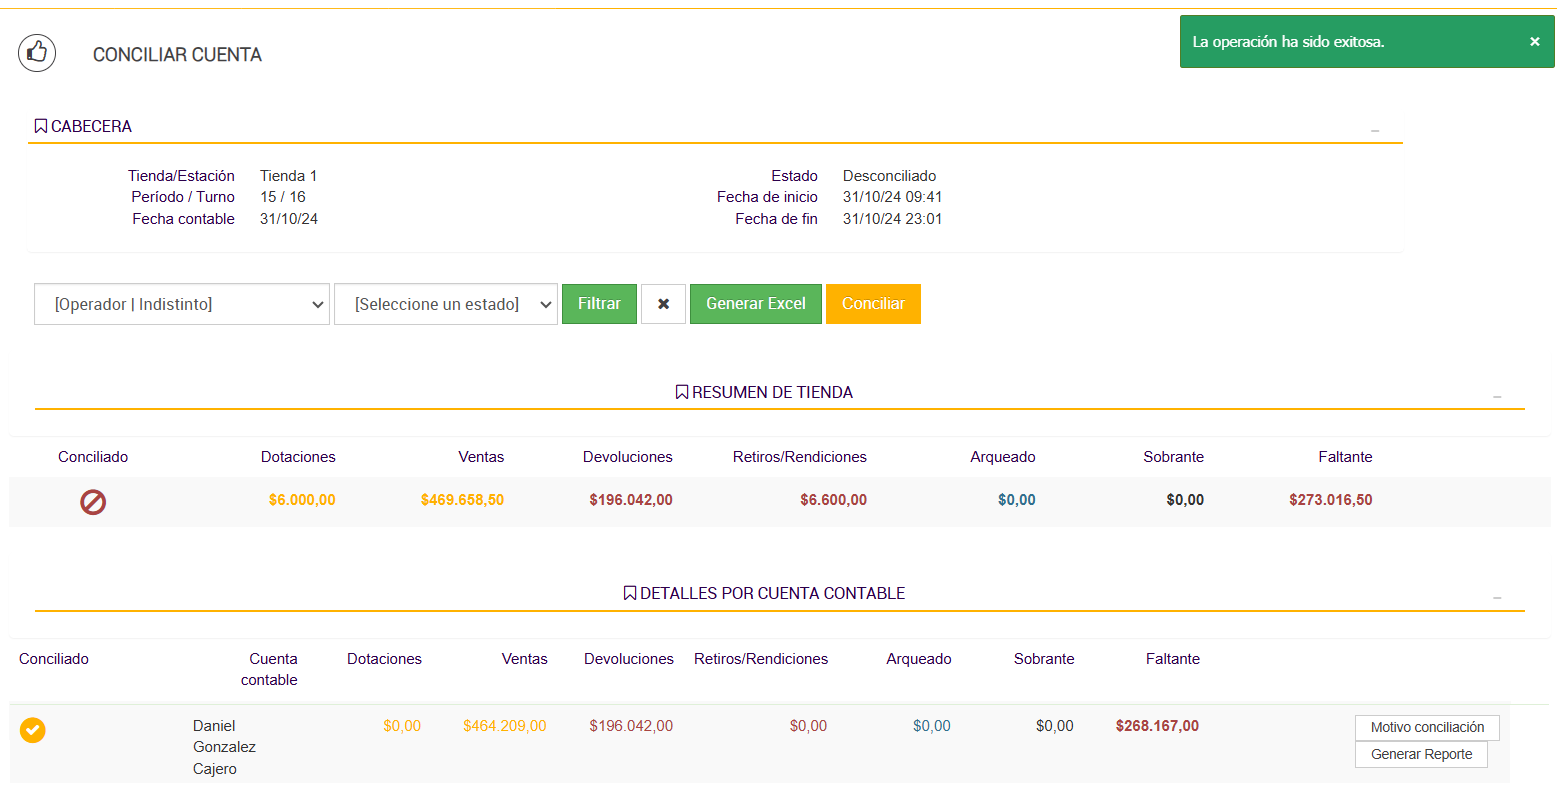Click the bookmark icon by RESUMEN DE TIENDA
Image resolution: width=1557 pixels, height=791 pixels.
[x=682, y=392]
